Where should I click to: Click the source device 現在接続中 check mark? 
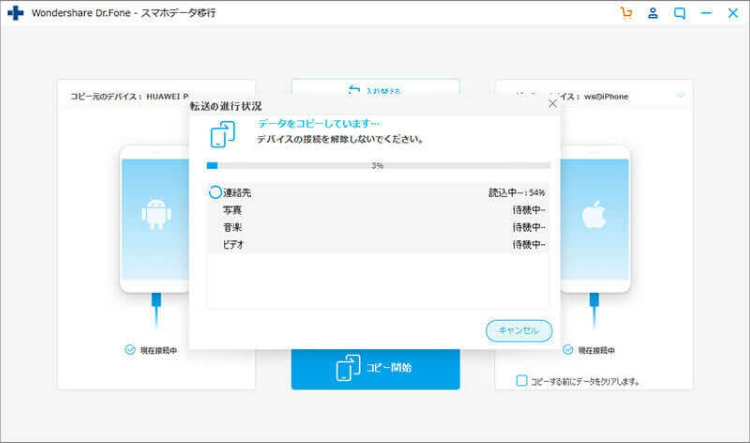(x=129, y=350)
